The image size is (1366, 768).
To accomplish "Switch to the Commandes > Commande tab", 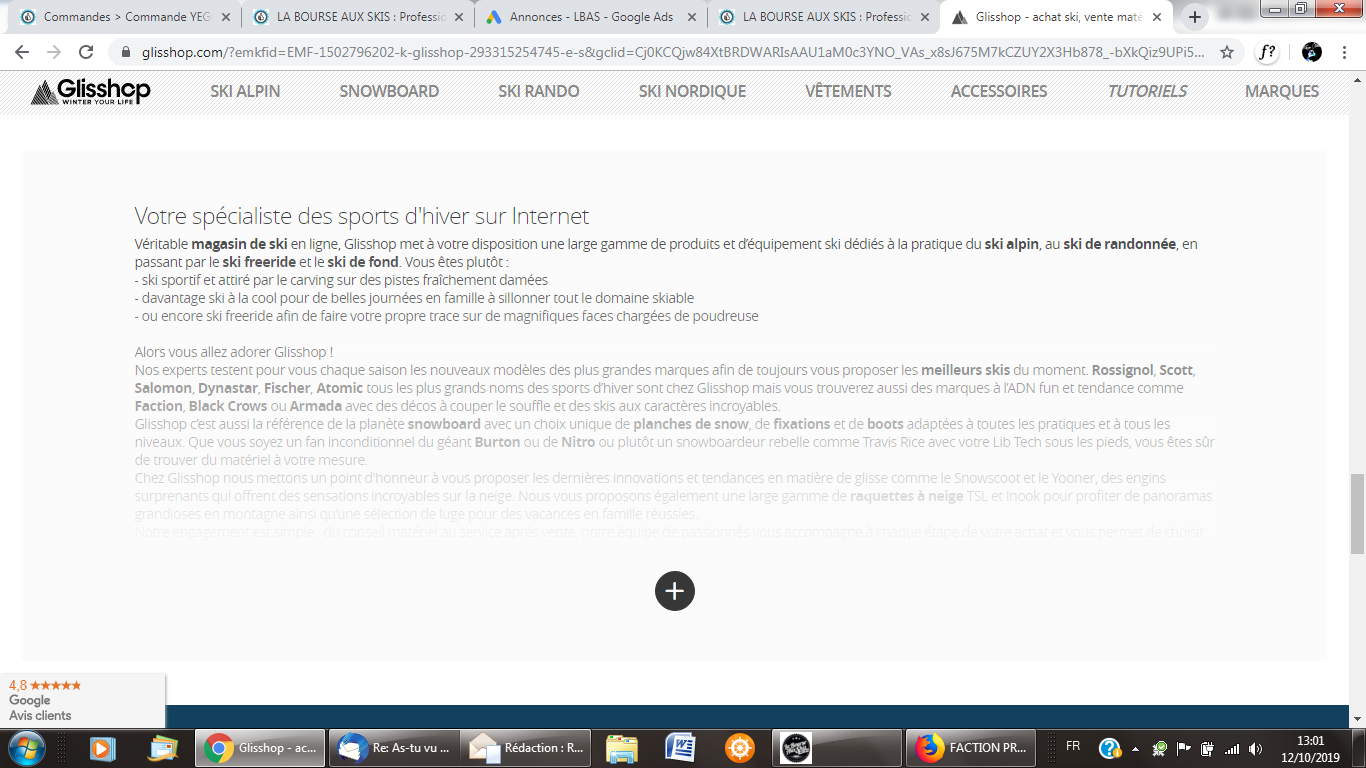I will [x=125, y=17].
